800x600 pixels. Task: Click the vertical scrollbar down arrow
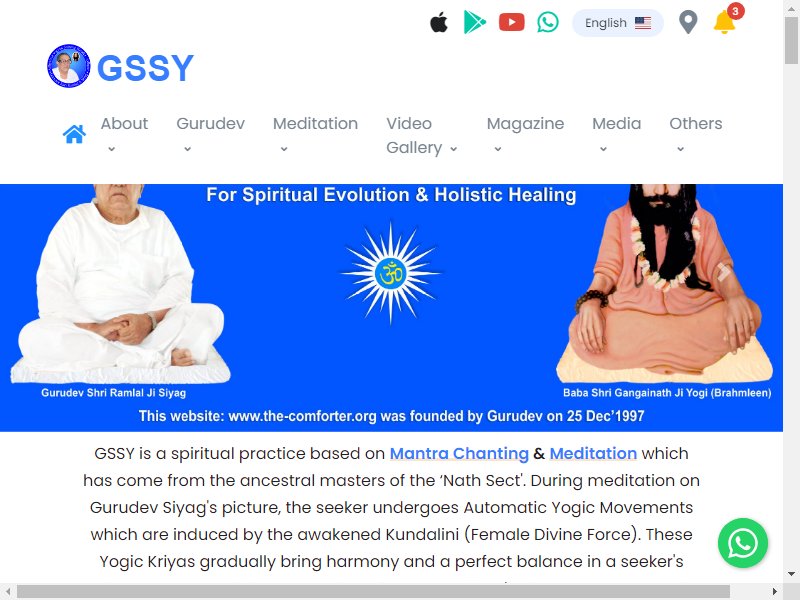click(x=791, y=573)
